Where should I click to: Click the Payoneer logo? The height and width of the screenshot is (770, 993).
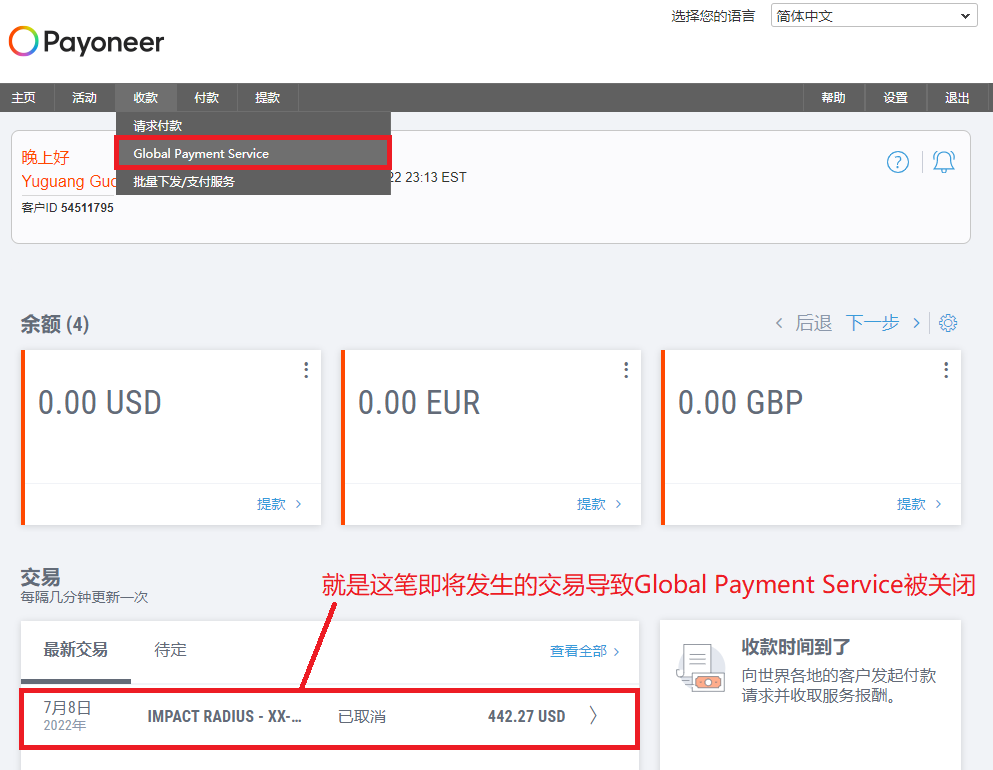click(86, 42)
